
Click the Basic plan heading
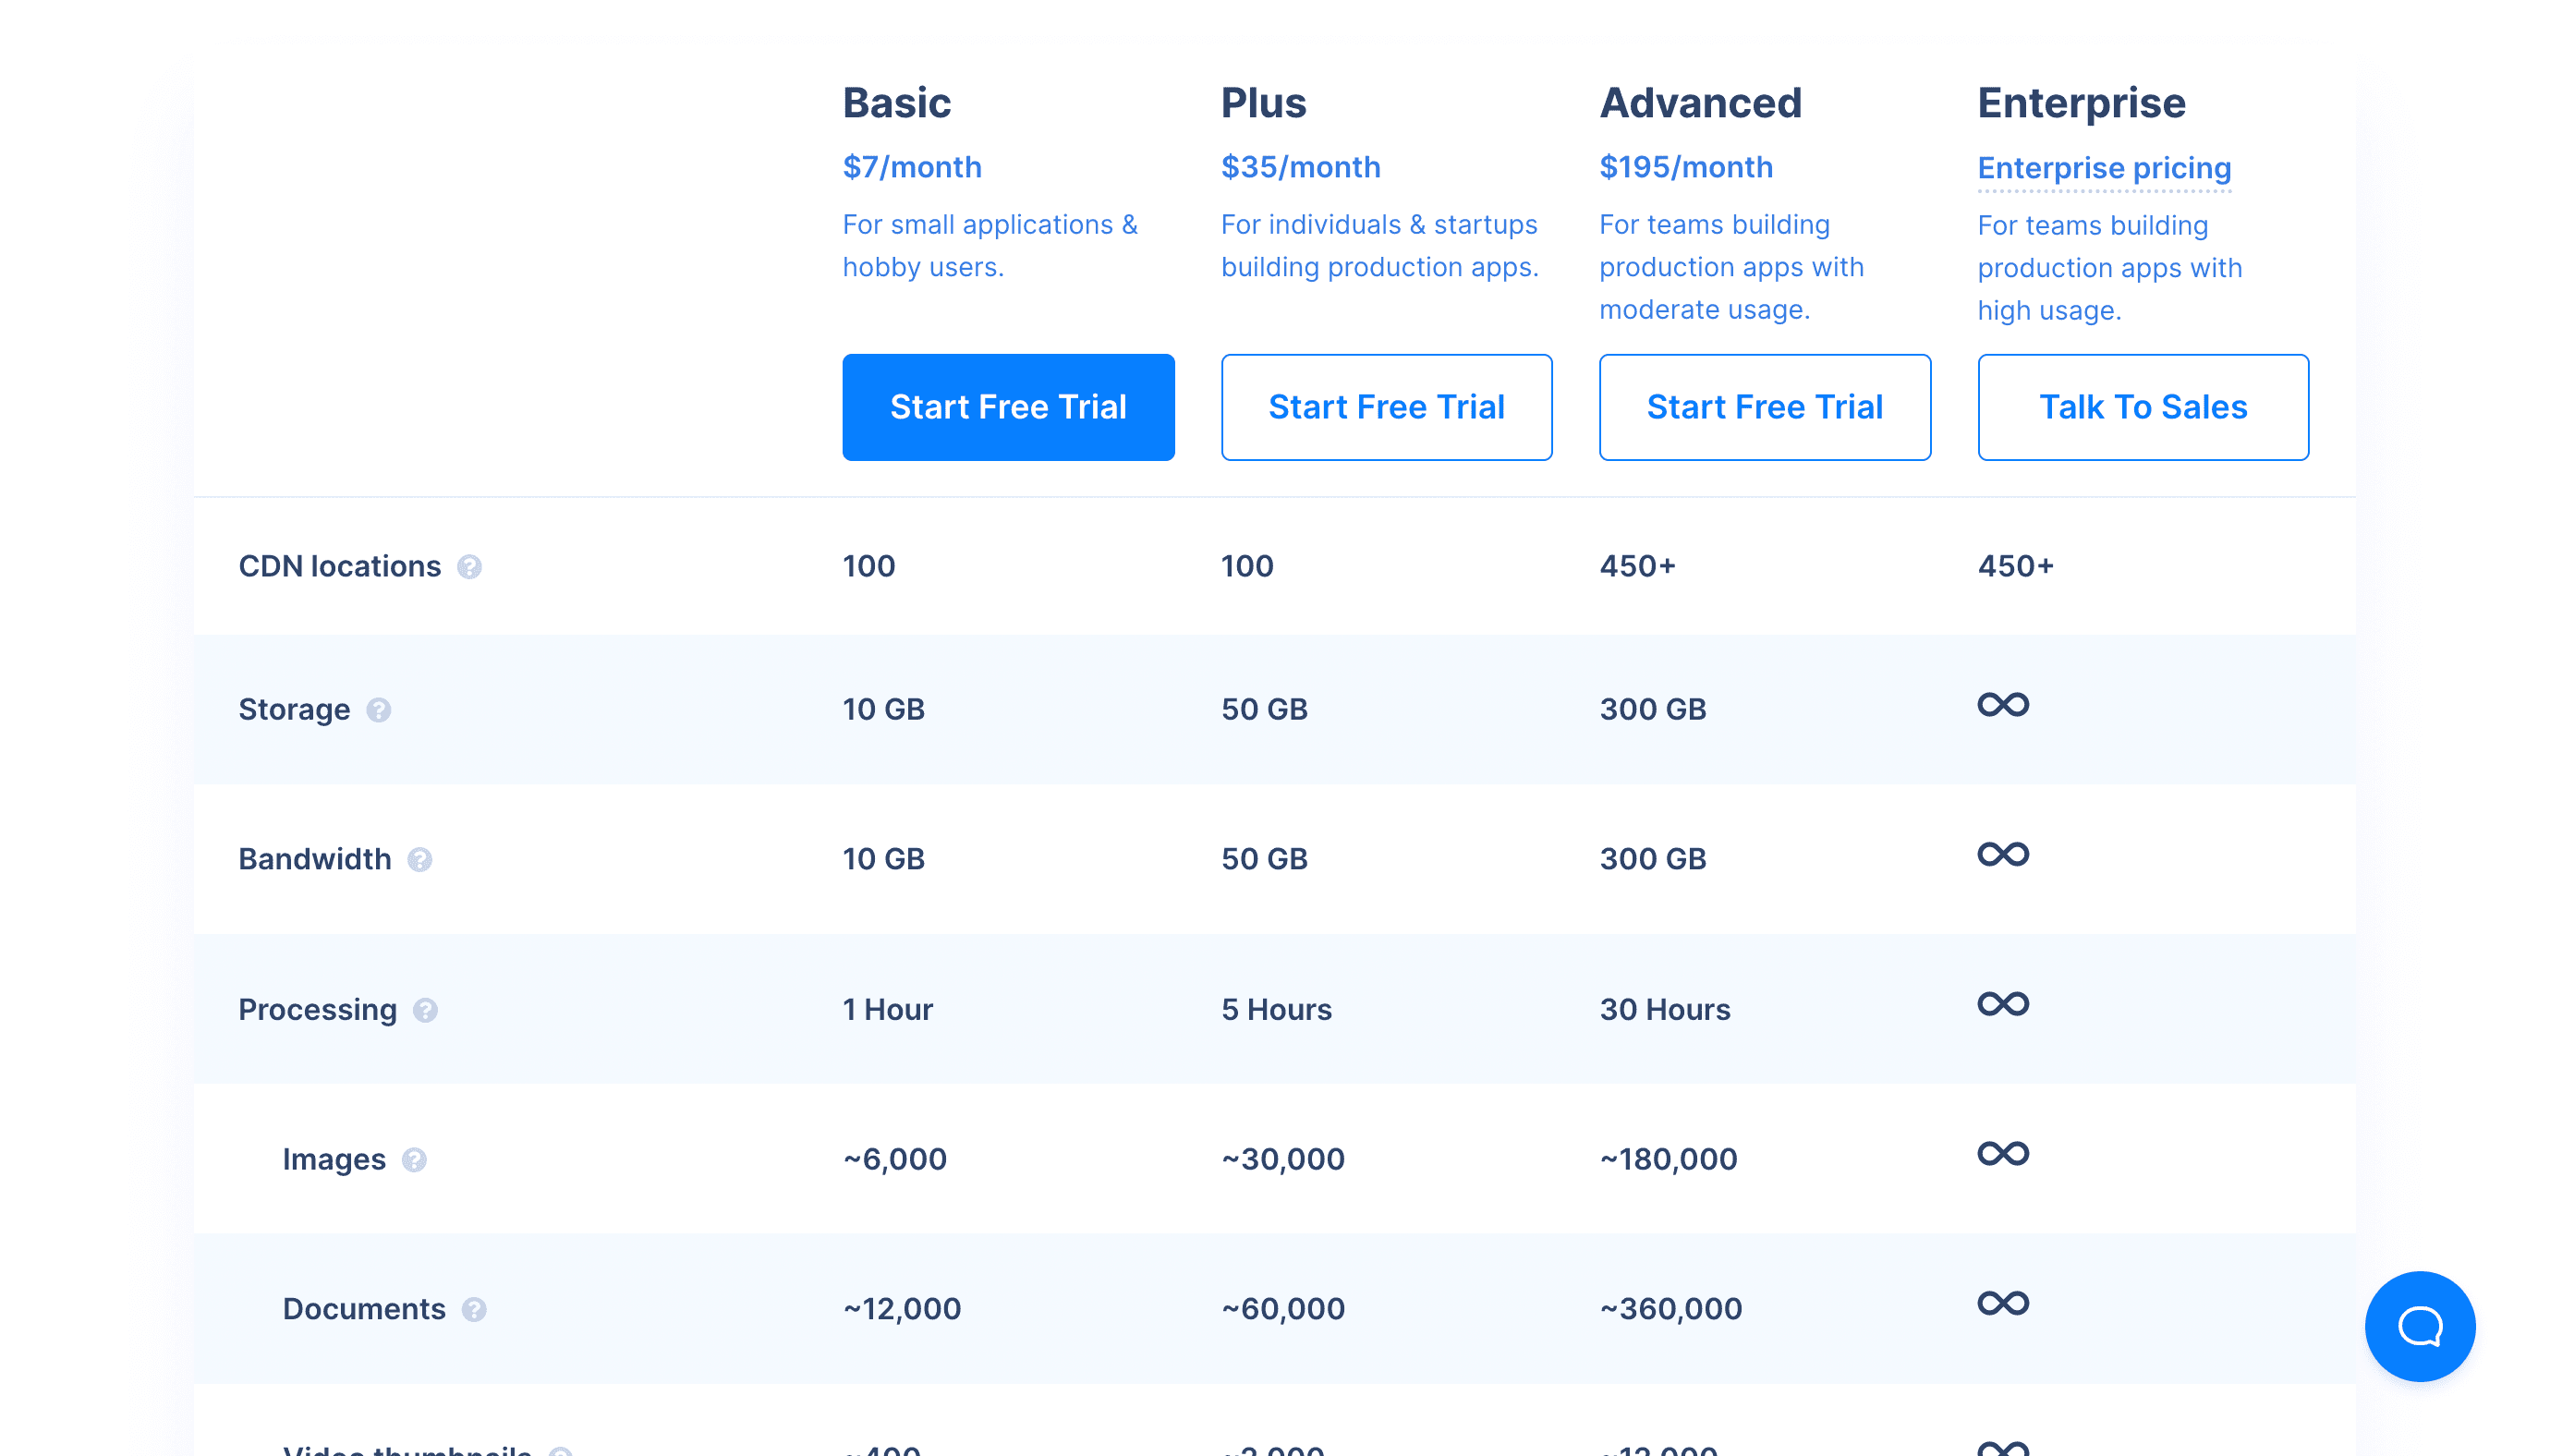pos(897,103)
